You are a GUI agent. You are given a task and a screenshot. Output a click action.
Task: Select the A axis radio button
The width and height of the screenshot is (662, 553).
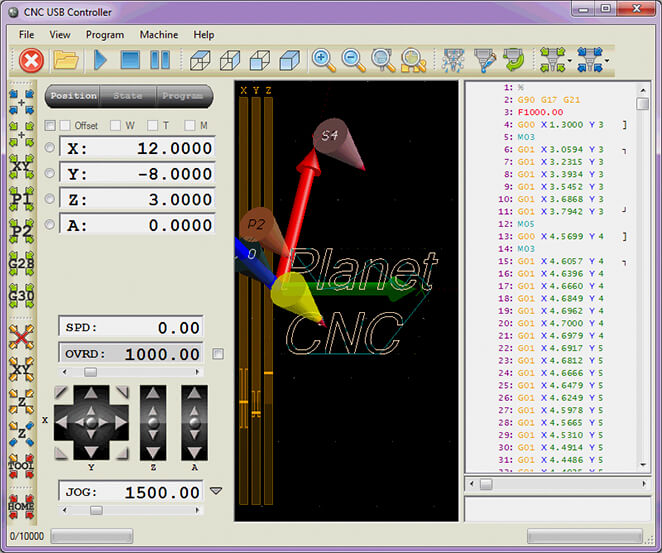coord(49,225)
